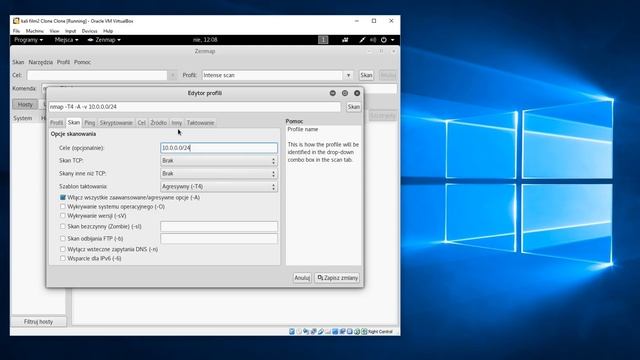Click Zombie scan (-sI) text field
The height and width of the screenshot is (360, 640).
click(219, 227)
